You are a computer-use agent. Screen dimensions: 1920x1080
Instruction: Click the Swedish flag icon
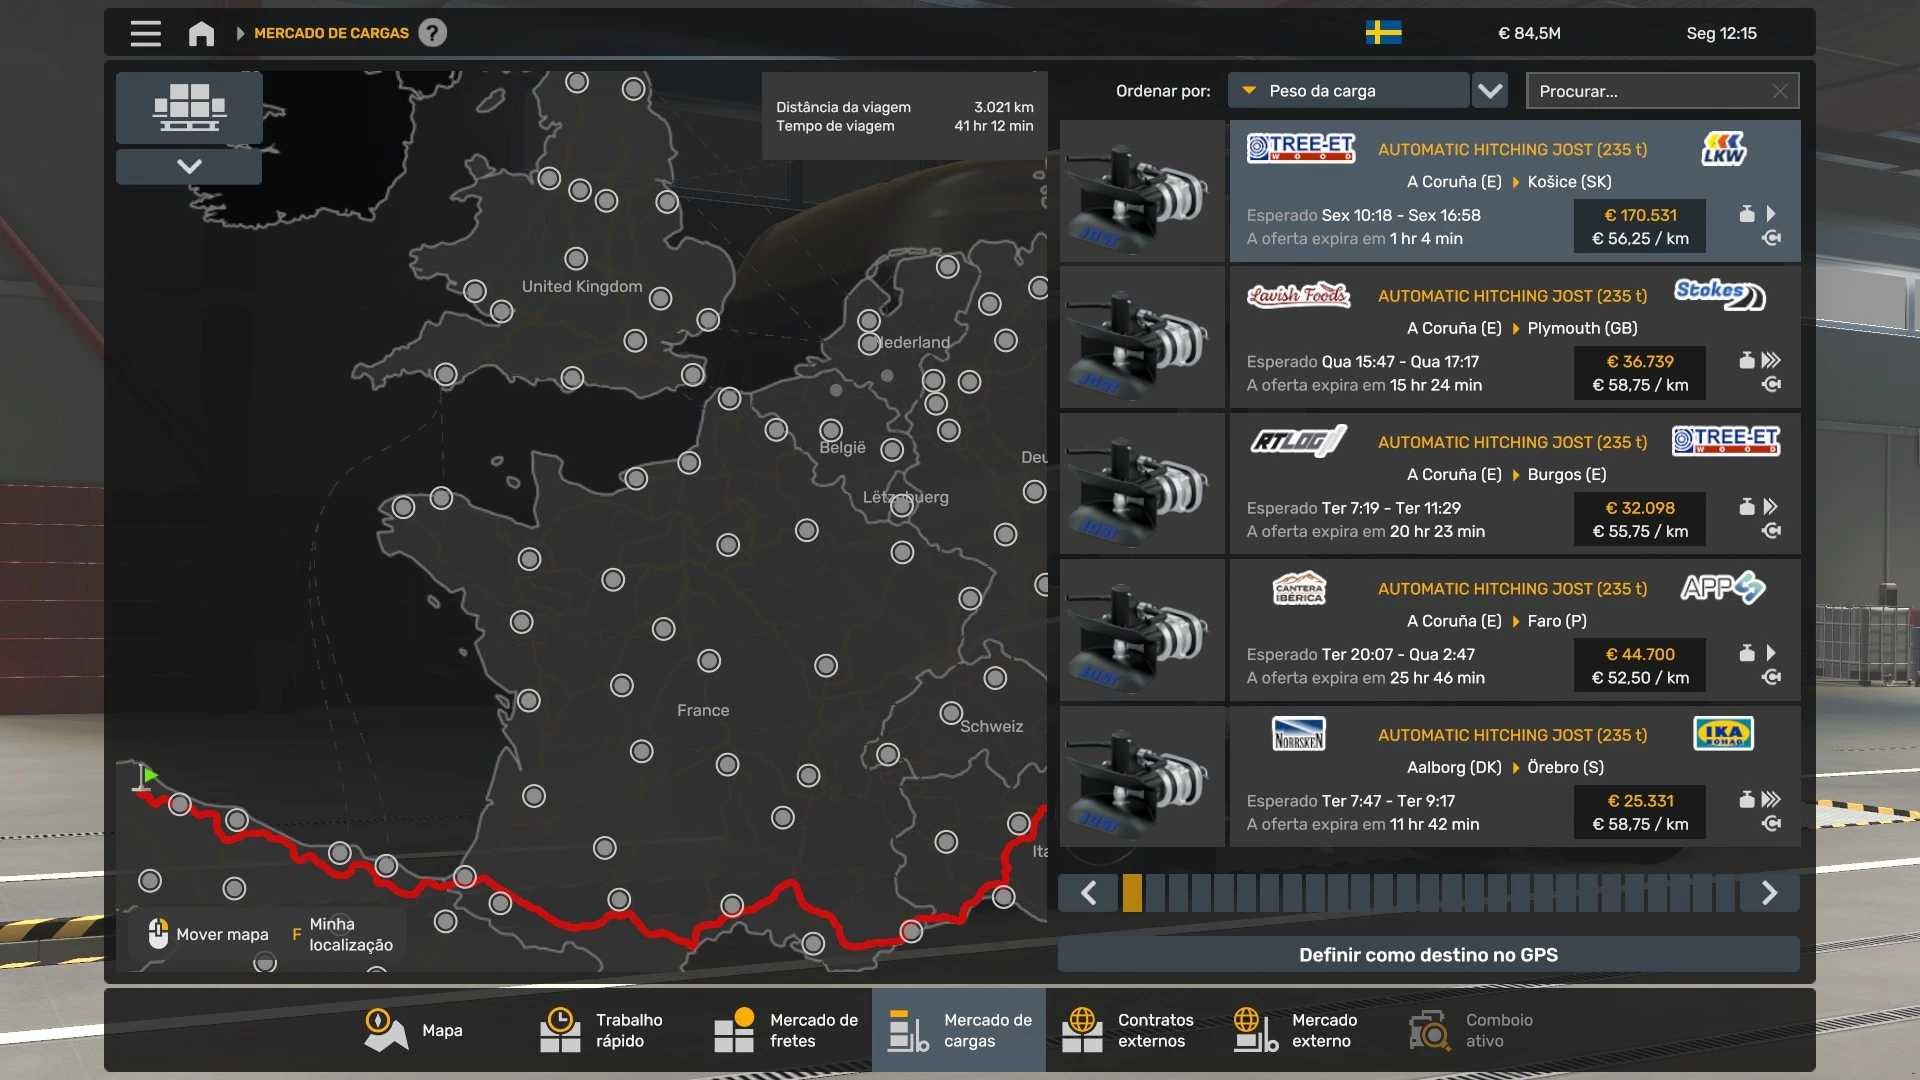tap(1383, 33)
